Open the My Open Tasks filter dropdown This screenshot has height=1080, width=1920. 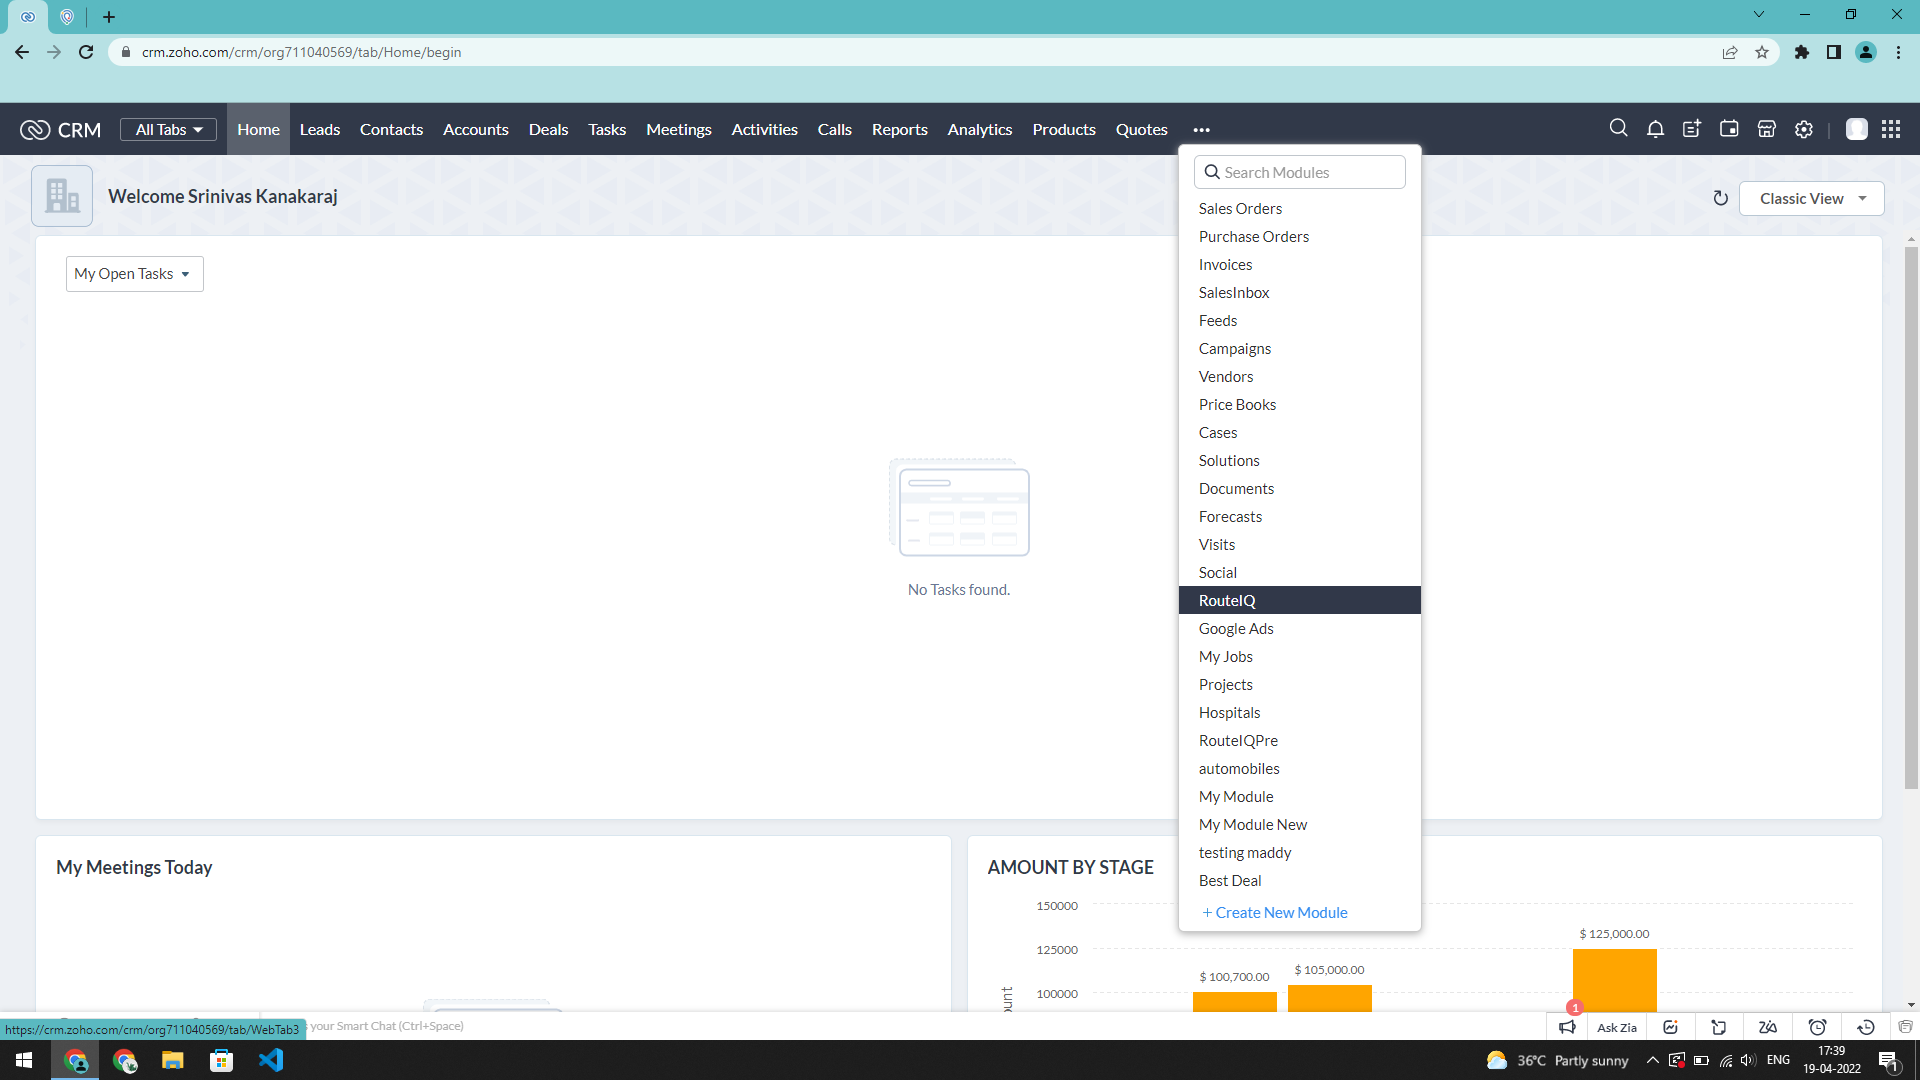[134, 274]
